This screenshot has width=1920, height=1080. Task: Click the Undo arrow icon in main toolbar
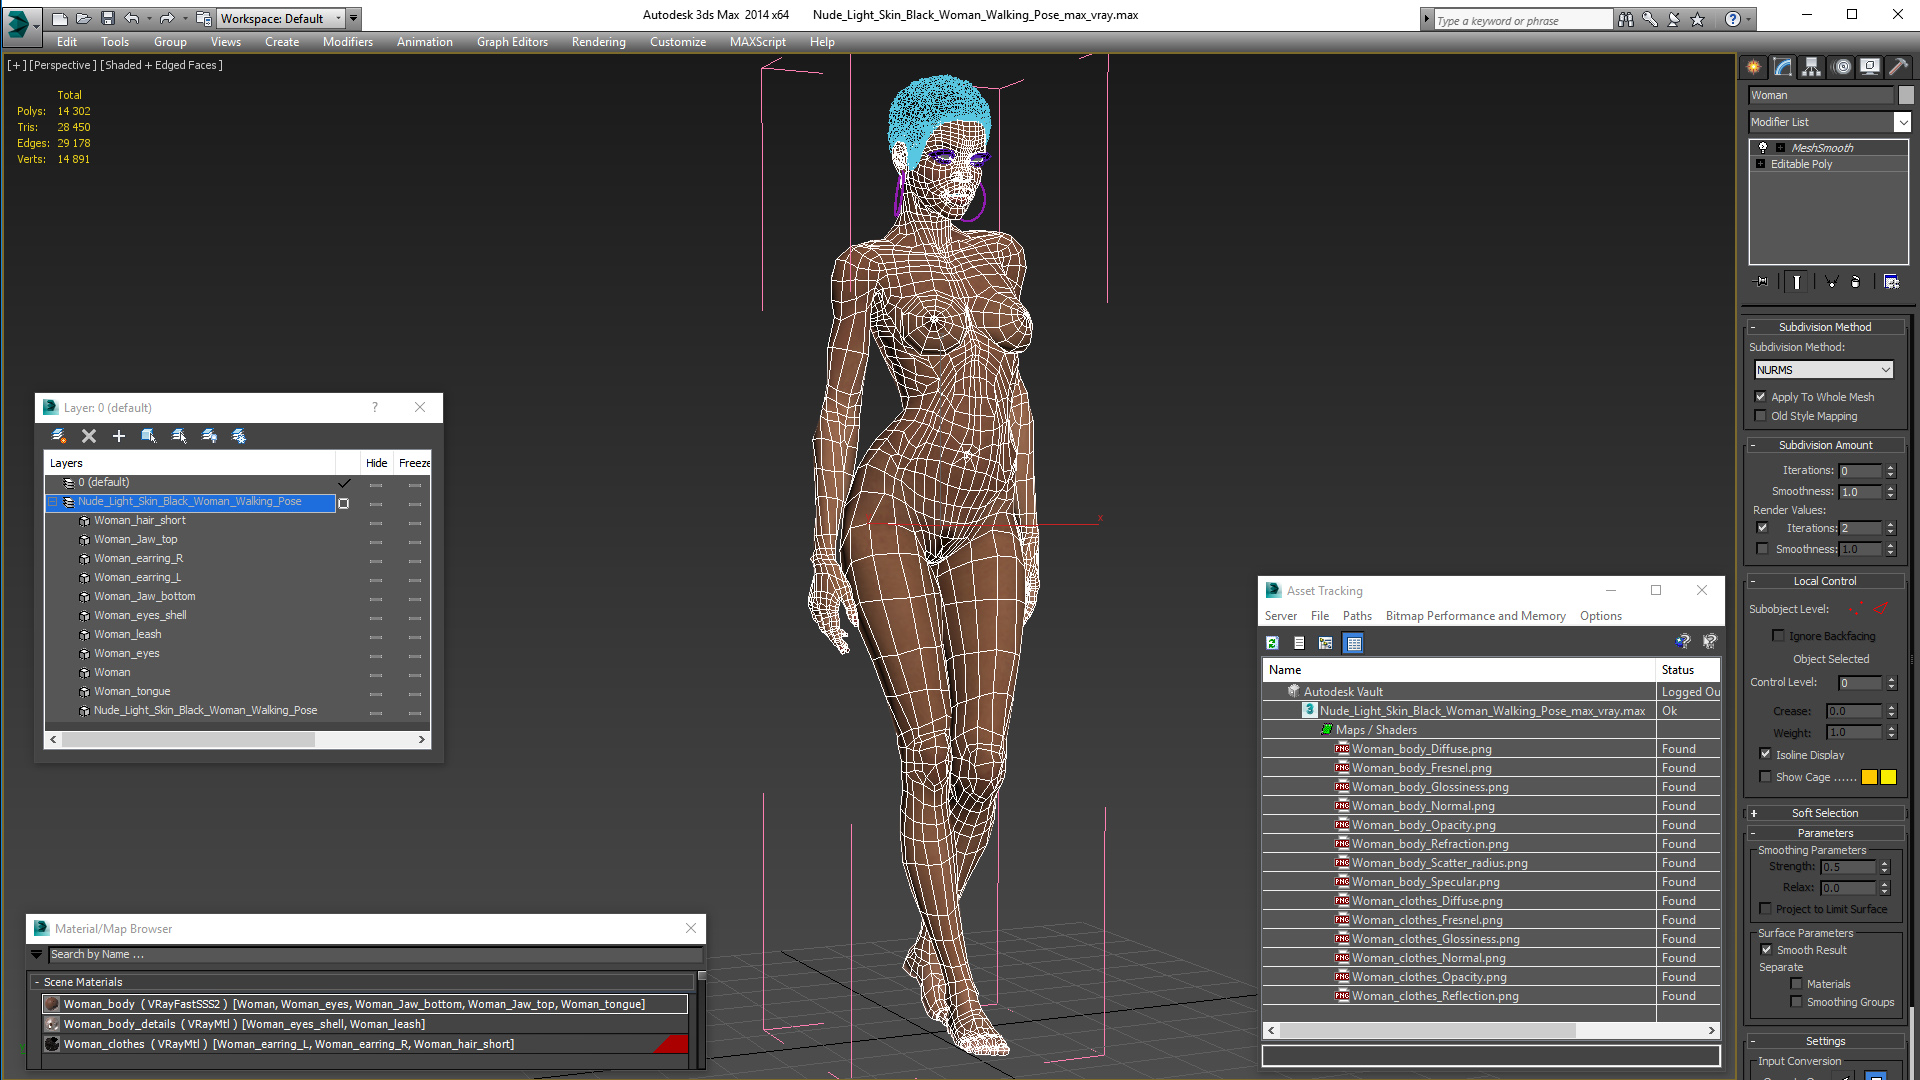point(131,17)
